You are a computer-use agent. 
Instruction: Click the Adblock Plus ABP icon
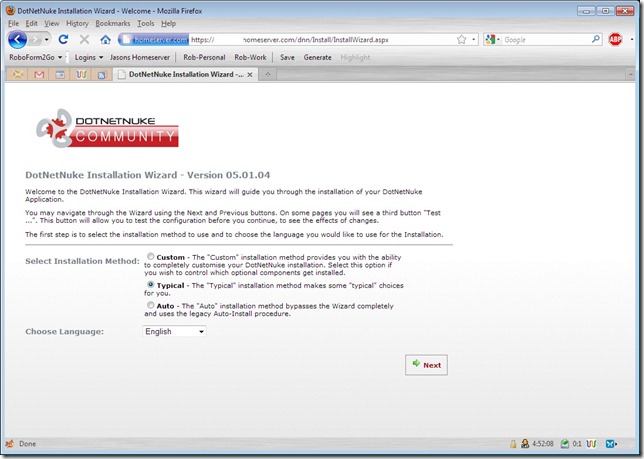pos(615,39)
